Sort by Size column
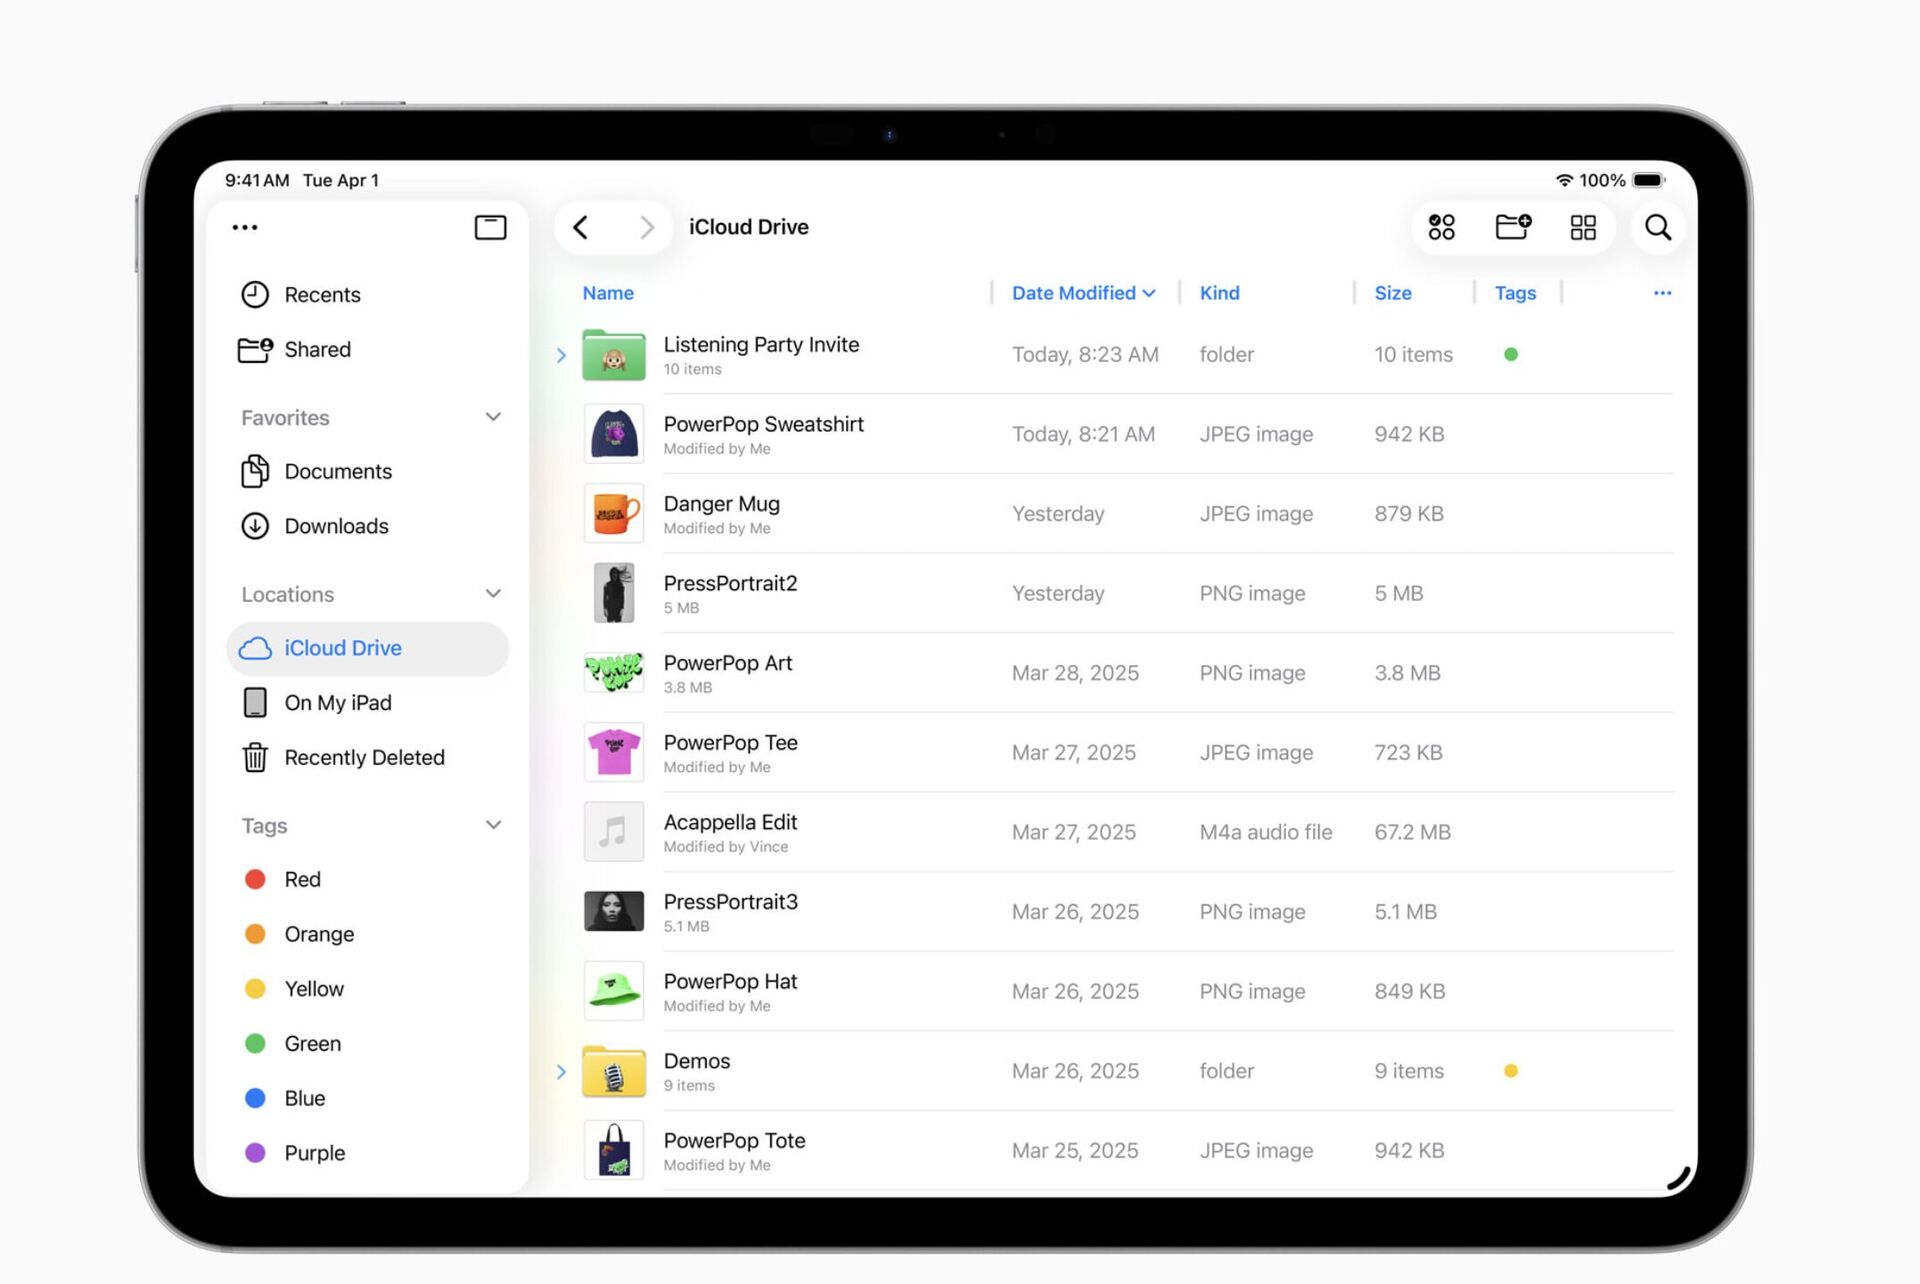This screenshot has width=1920, height=1284. click(x=1392, y=293)
